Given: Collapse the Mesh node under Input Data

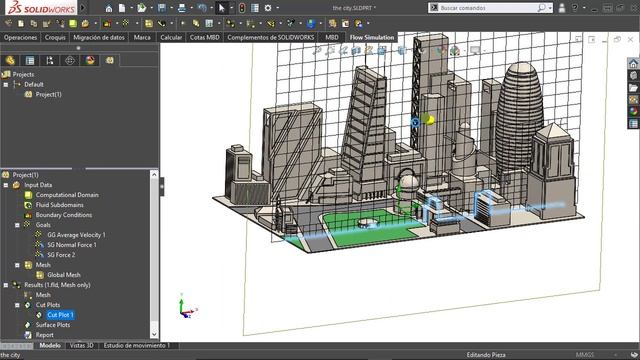Looking at the screenshot, I should pos(17,265).
